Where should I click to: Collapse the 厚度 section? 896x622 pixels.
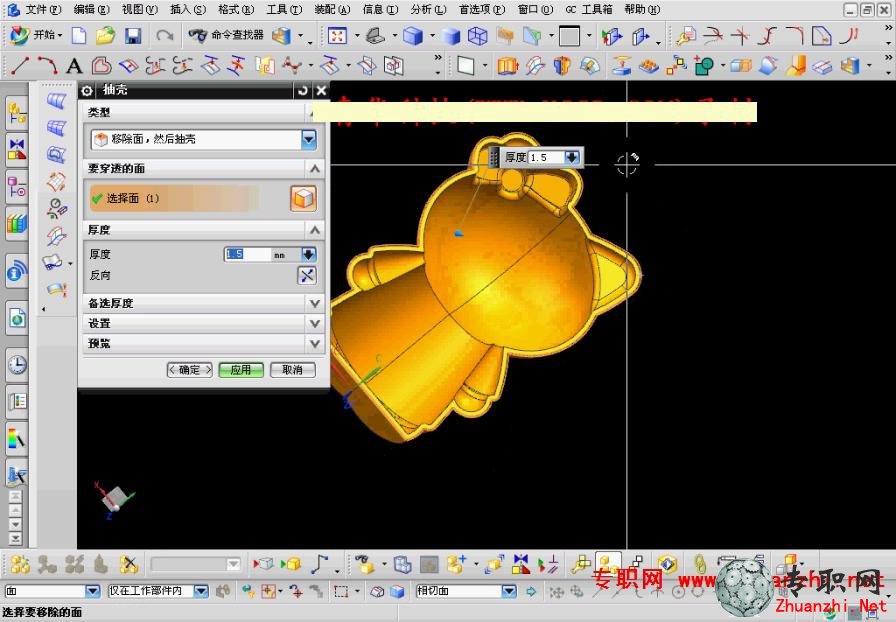tap(315, 230)
